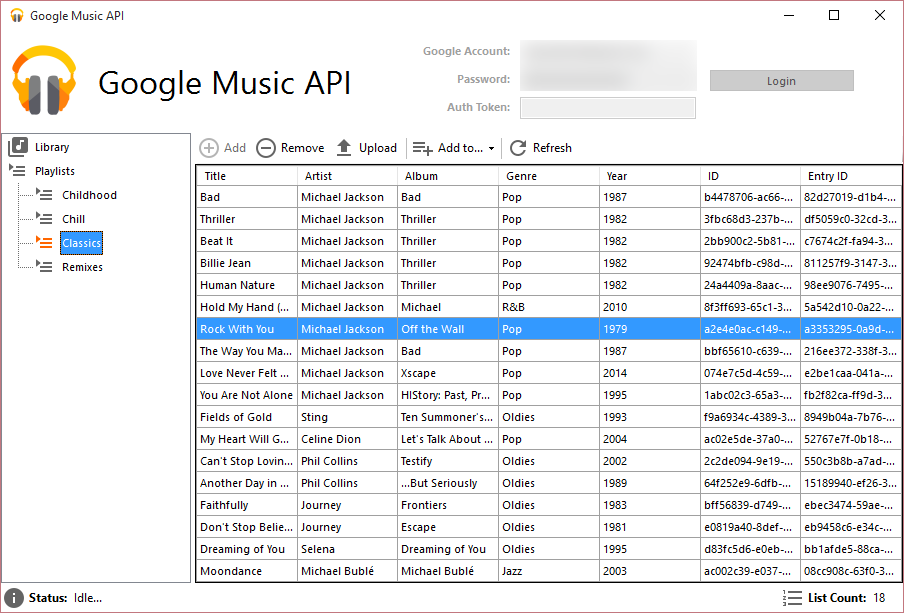Image resolution: width=904 pixels, height=613 pixels.
Task: Click the Refresh circular arrow icon
Action: 518,148
